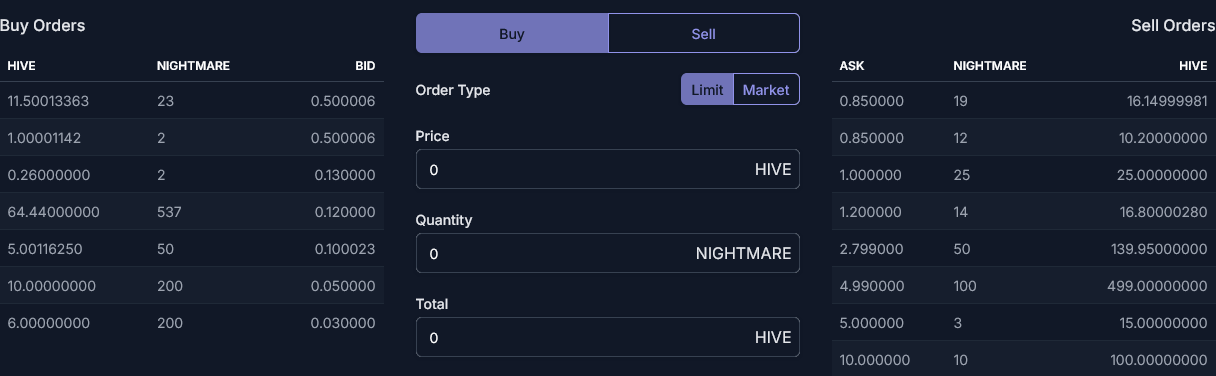
Task: Select the buy order for 537 NIGHTMARE
Action: pyautogui.click(x=192, y=212)
